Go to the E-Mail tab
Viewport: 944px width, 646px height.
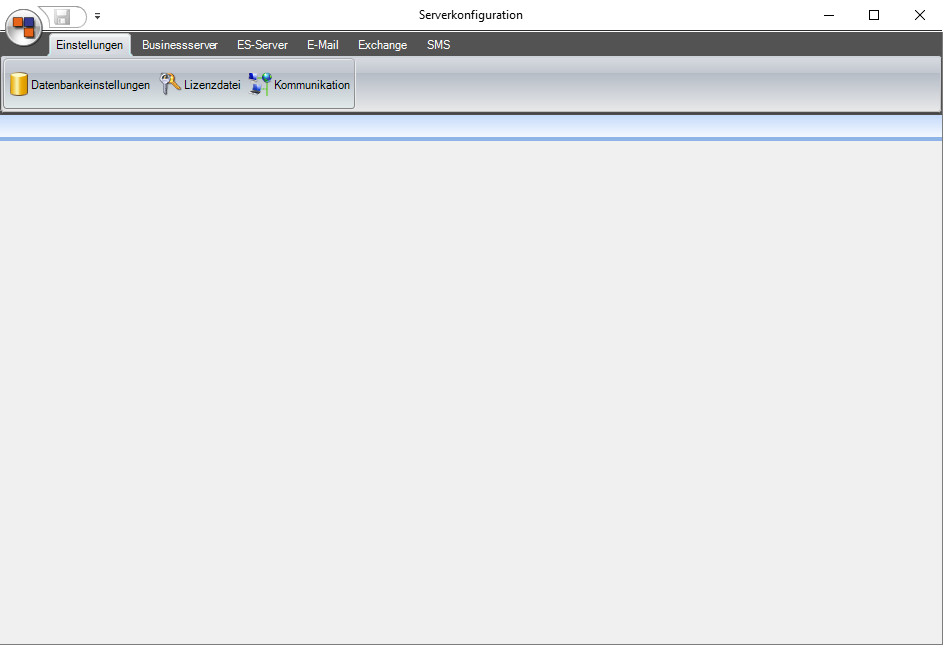(x=322, y=45)
